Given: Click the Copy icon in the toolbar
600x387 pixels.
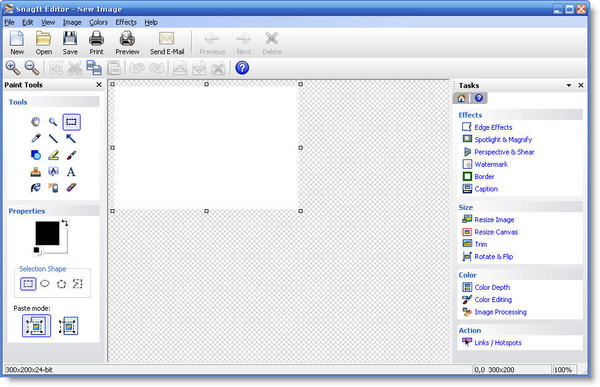Looking at the screenshot, I should click(x=94, y=68).
